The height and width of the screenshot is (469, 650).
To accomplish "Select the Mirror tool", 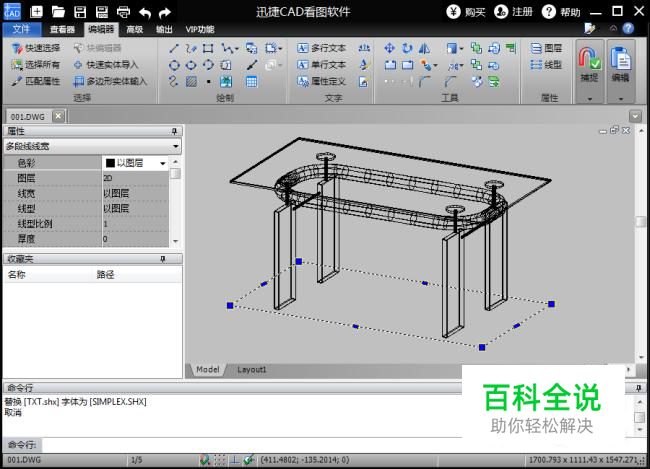I will 424,48.
